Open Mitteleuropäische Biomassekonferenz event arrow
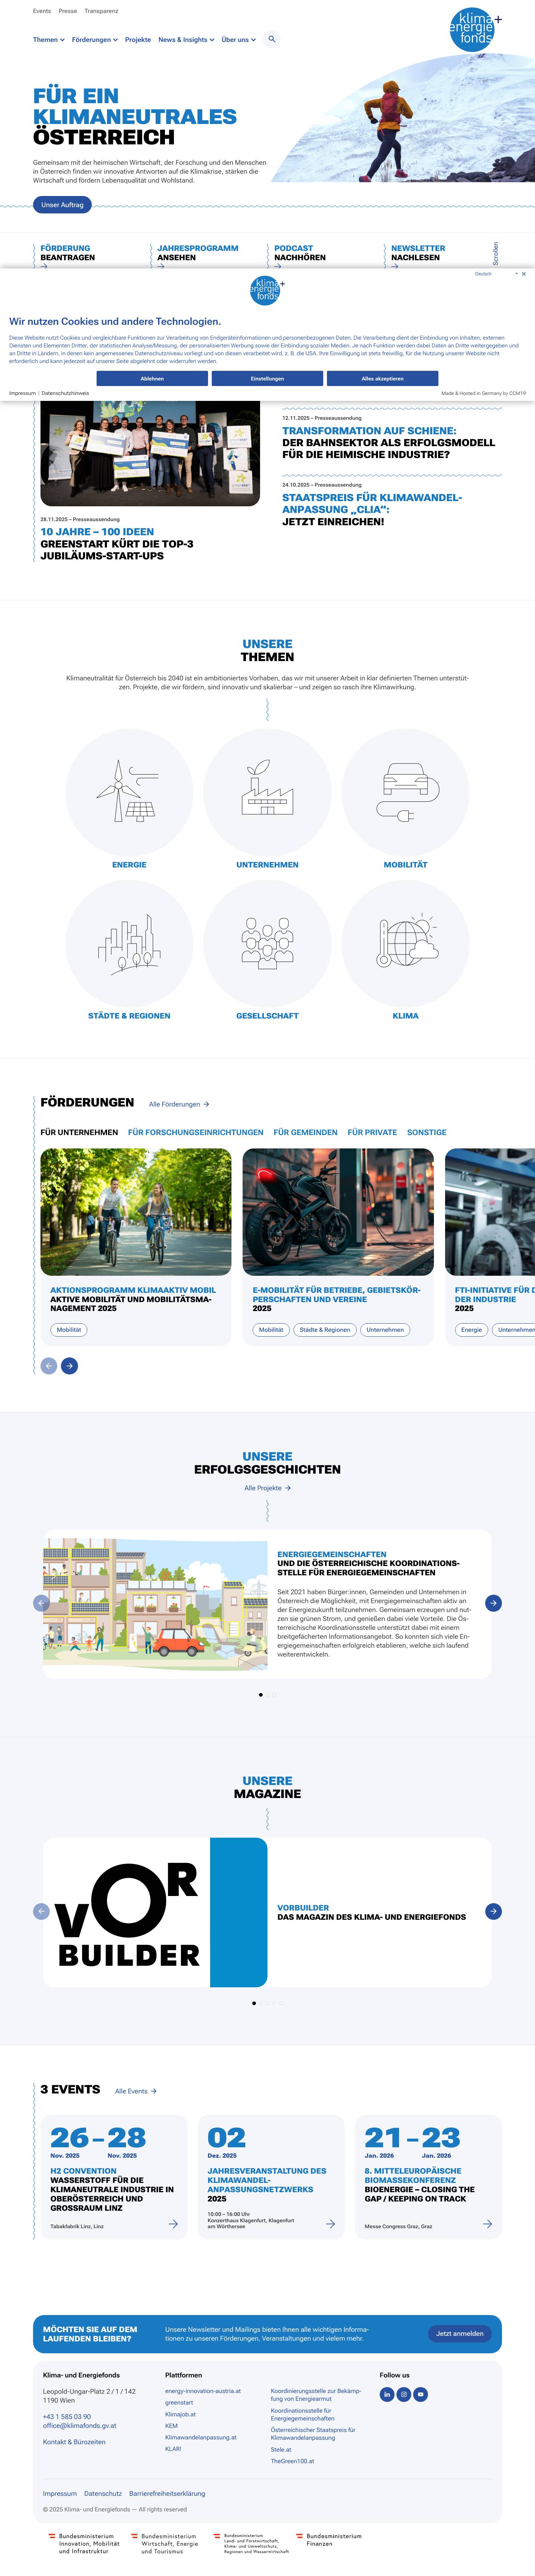Screen dimensions: 535x2576 487,2224
